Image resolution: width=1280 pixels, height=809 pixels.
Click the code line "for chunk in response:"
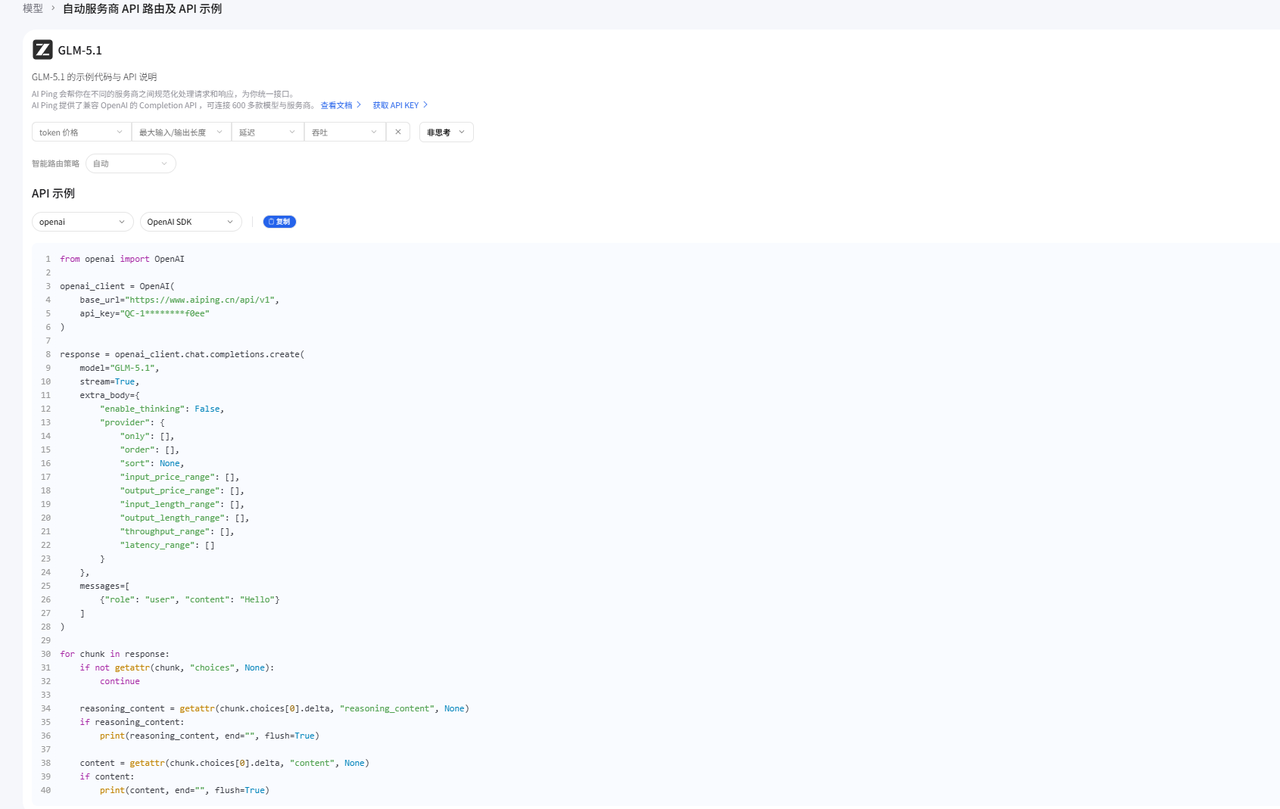click(x=114, y=654)
